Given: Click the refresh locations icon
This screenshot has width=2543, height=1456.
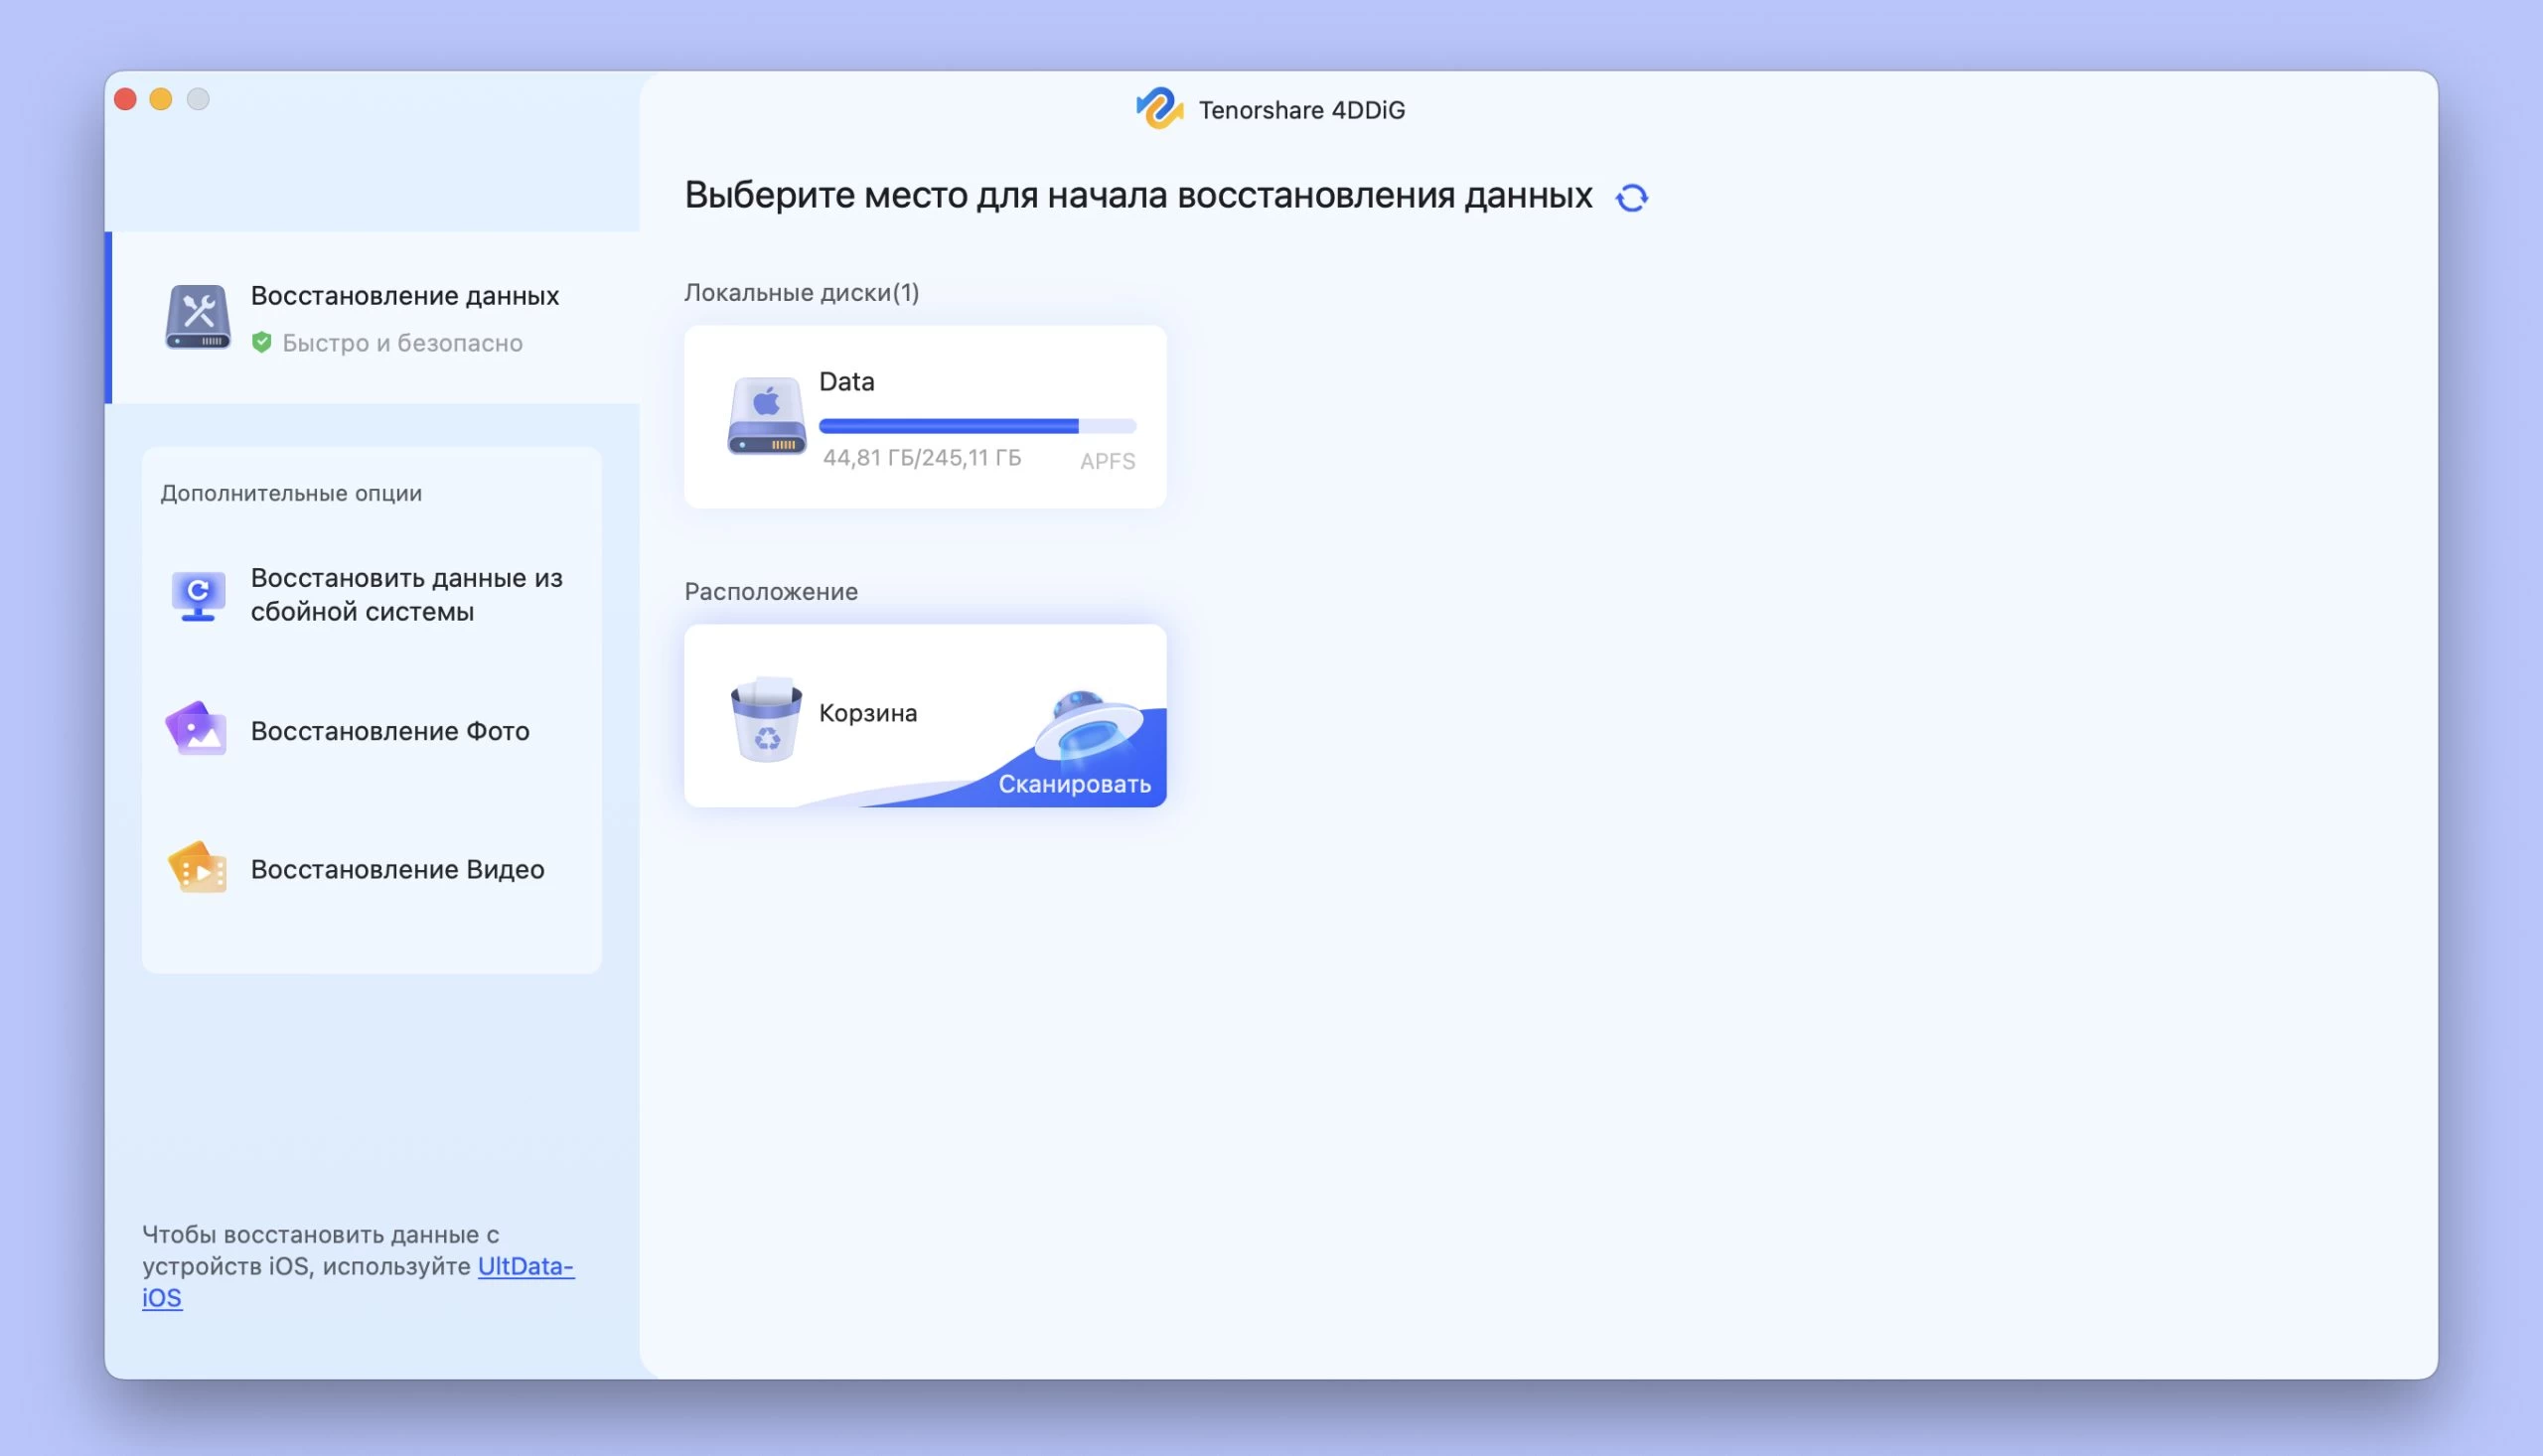Looking at the screenshot, I should (x=1631, y=198).
